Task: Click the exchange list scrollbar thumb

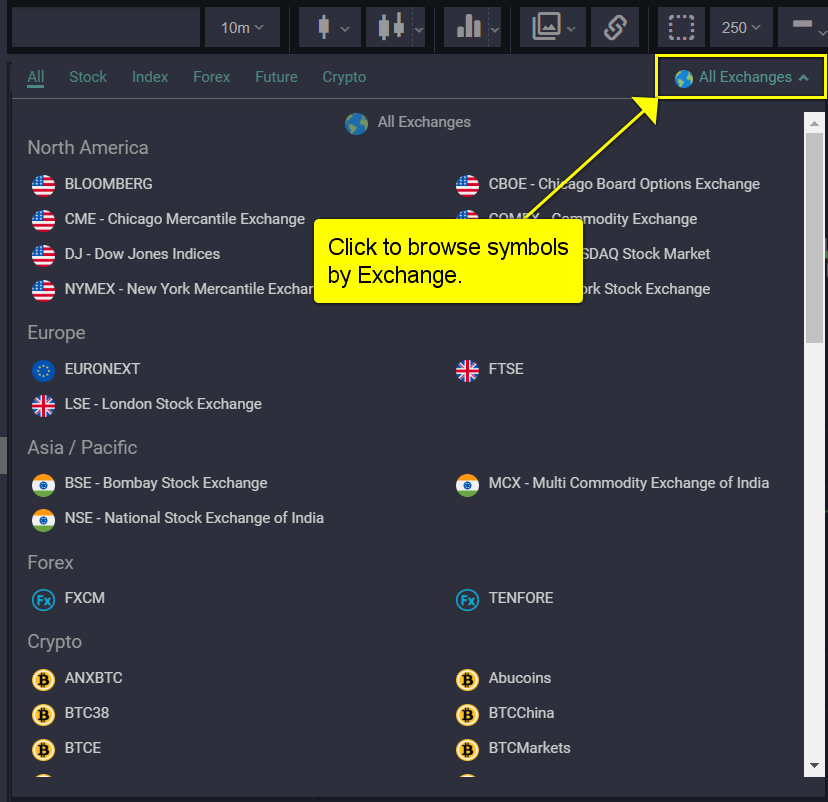Action: pos(814,238)
